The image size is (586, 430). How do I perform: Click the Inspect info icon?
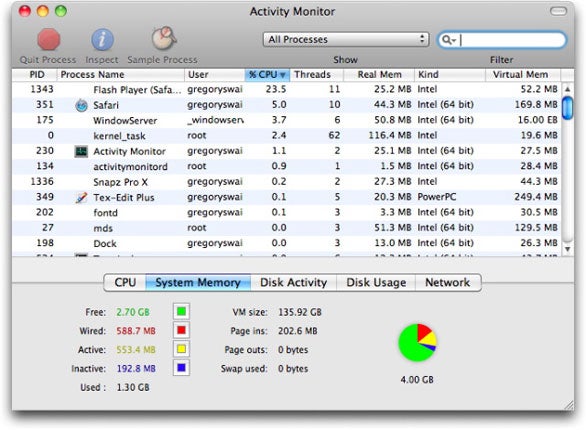(102, 39)
